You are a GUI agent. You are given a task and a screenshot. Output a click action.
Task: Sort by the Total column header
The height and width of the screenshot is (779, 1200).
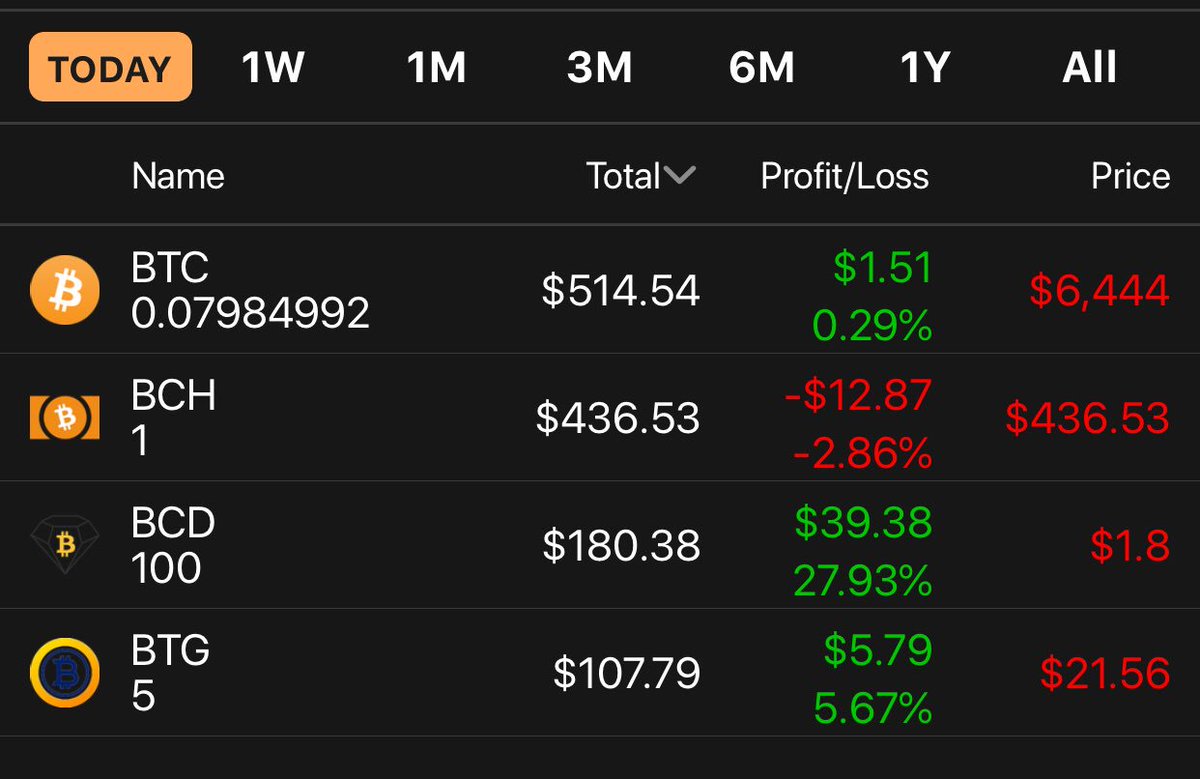coord(623,176)
